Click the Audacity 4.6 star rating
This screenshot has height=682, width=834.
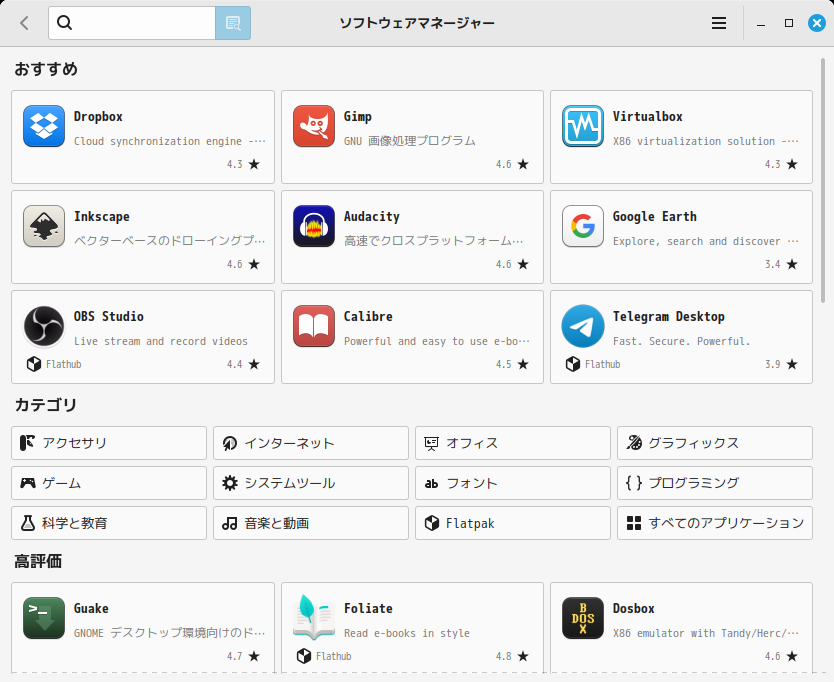pyautogui.click(x=512, y=264)
